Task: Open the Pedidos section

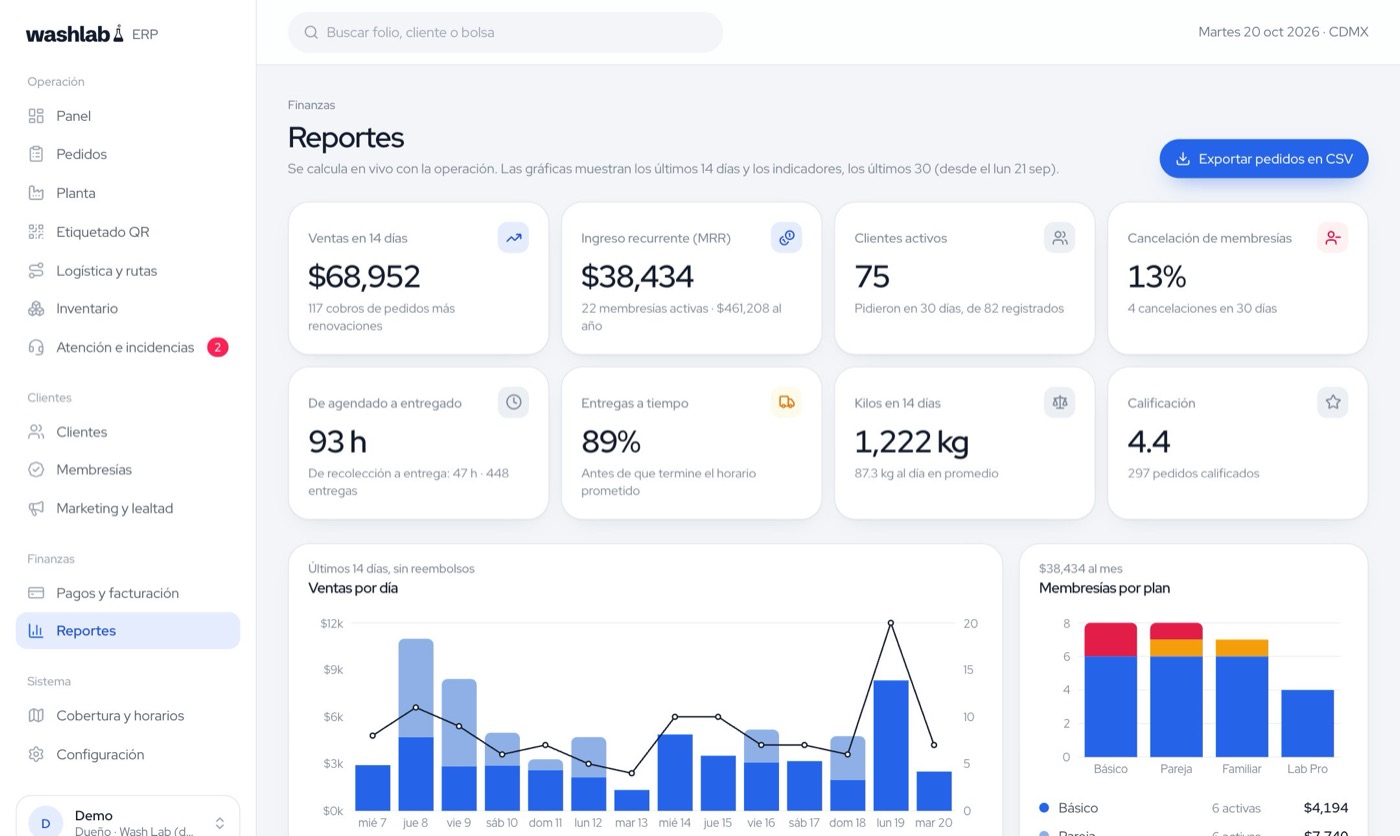Action: point(128,154)
